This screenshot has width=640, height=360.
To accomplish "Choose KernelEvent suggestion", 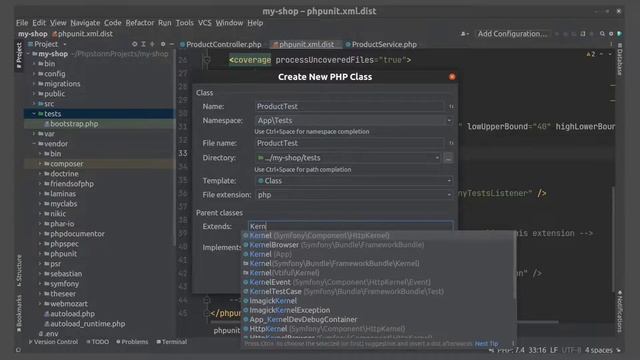I will [x=378, y=282].
